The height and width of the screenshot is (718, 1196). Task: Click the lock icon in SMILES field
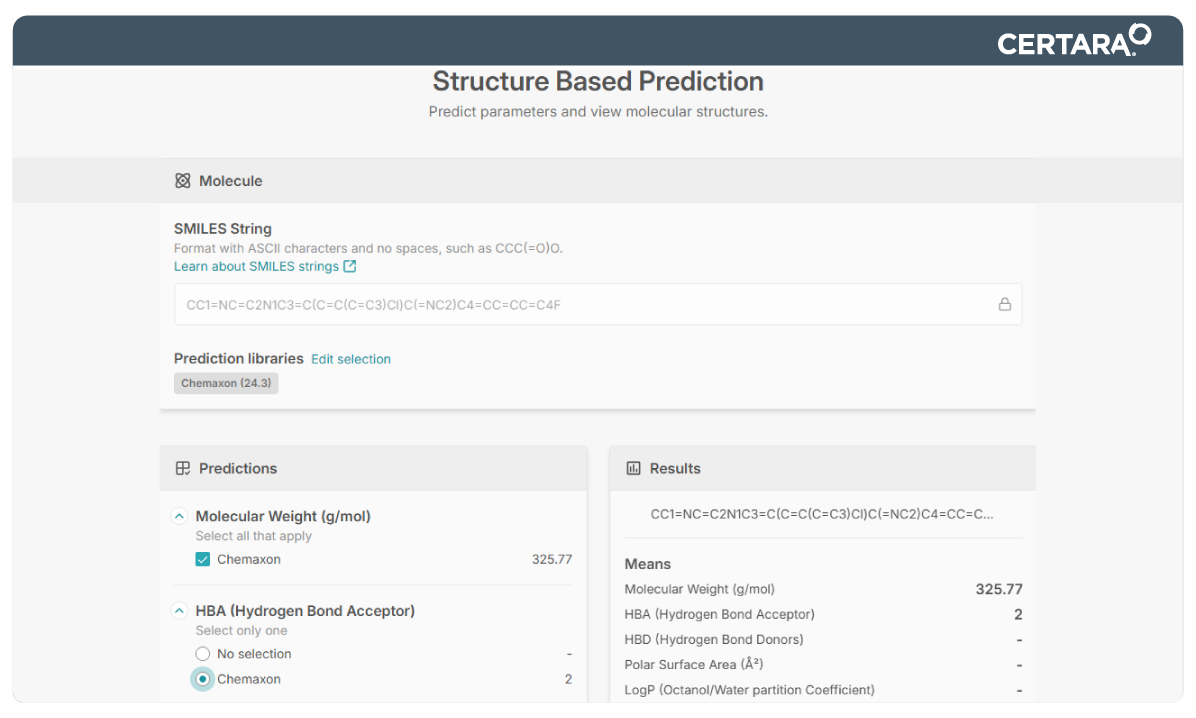point(1004,304)
